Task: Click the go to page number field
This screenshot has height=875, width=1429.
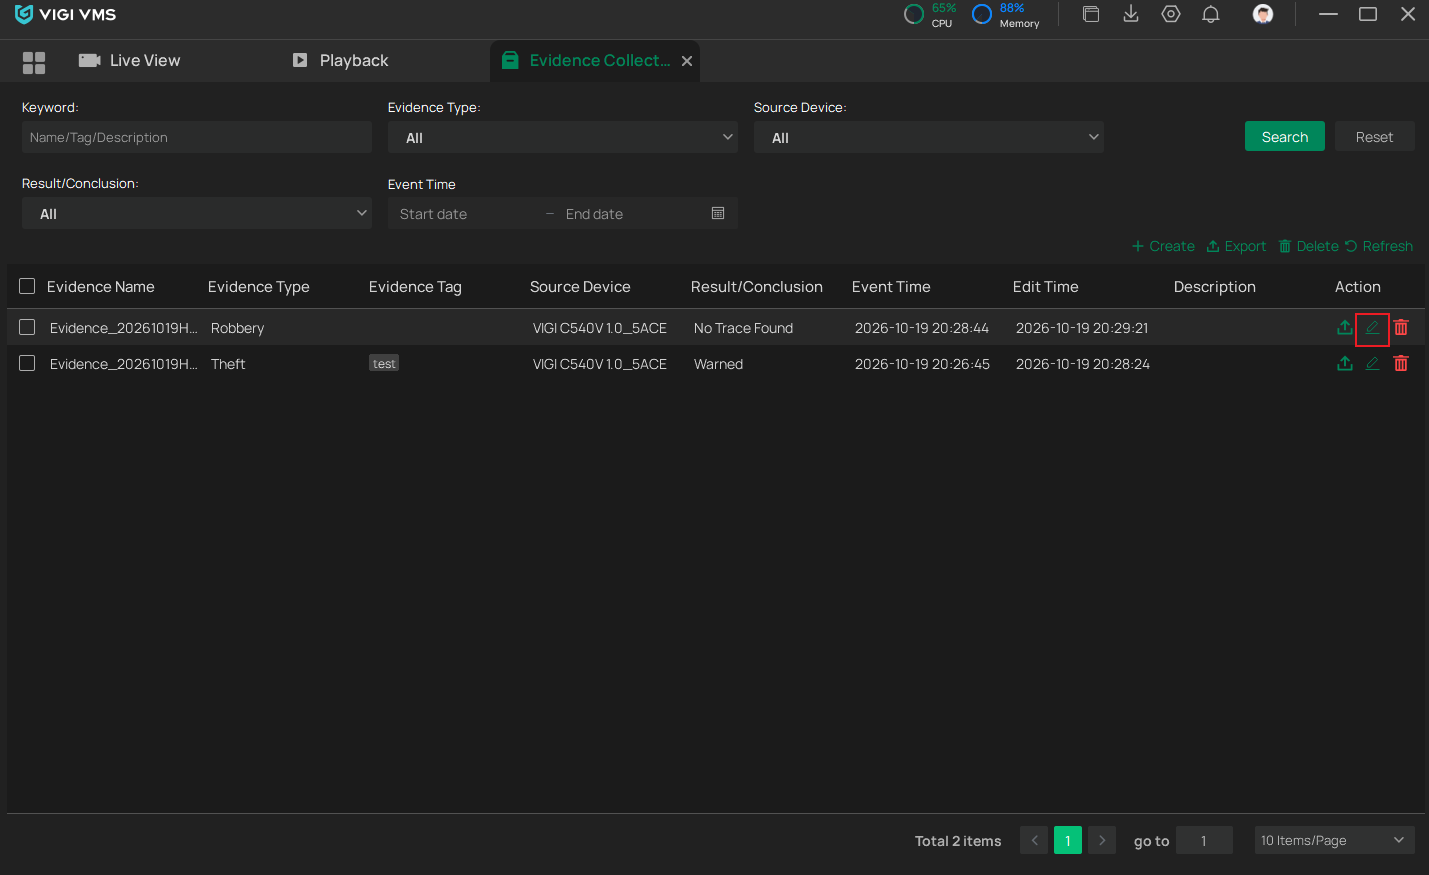Action: pyautogui.click(x=1204, y=840)
